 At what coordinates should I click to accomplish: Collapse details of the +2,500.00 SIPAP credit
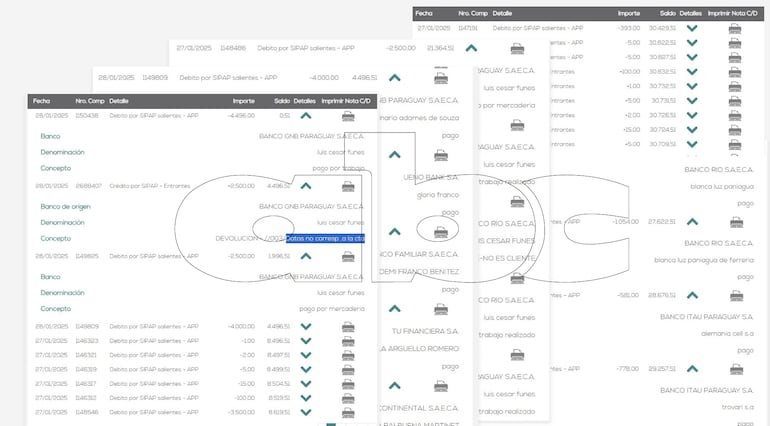306,186
